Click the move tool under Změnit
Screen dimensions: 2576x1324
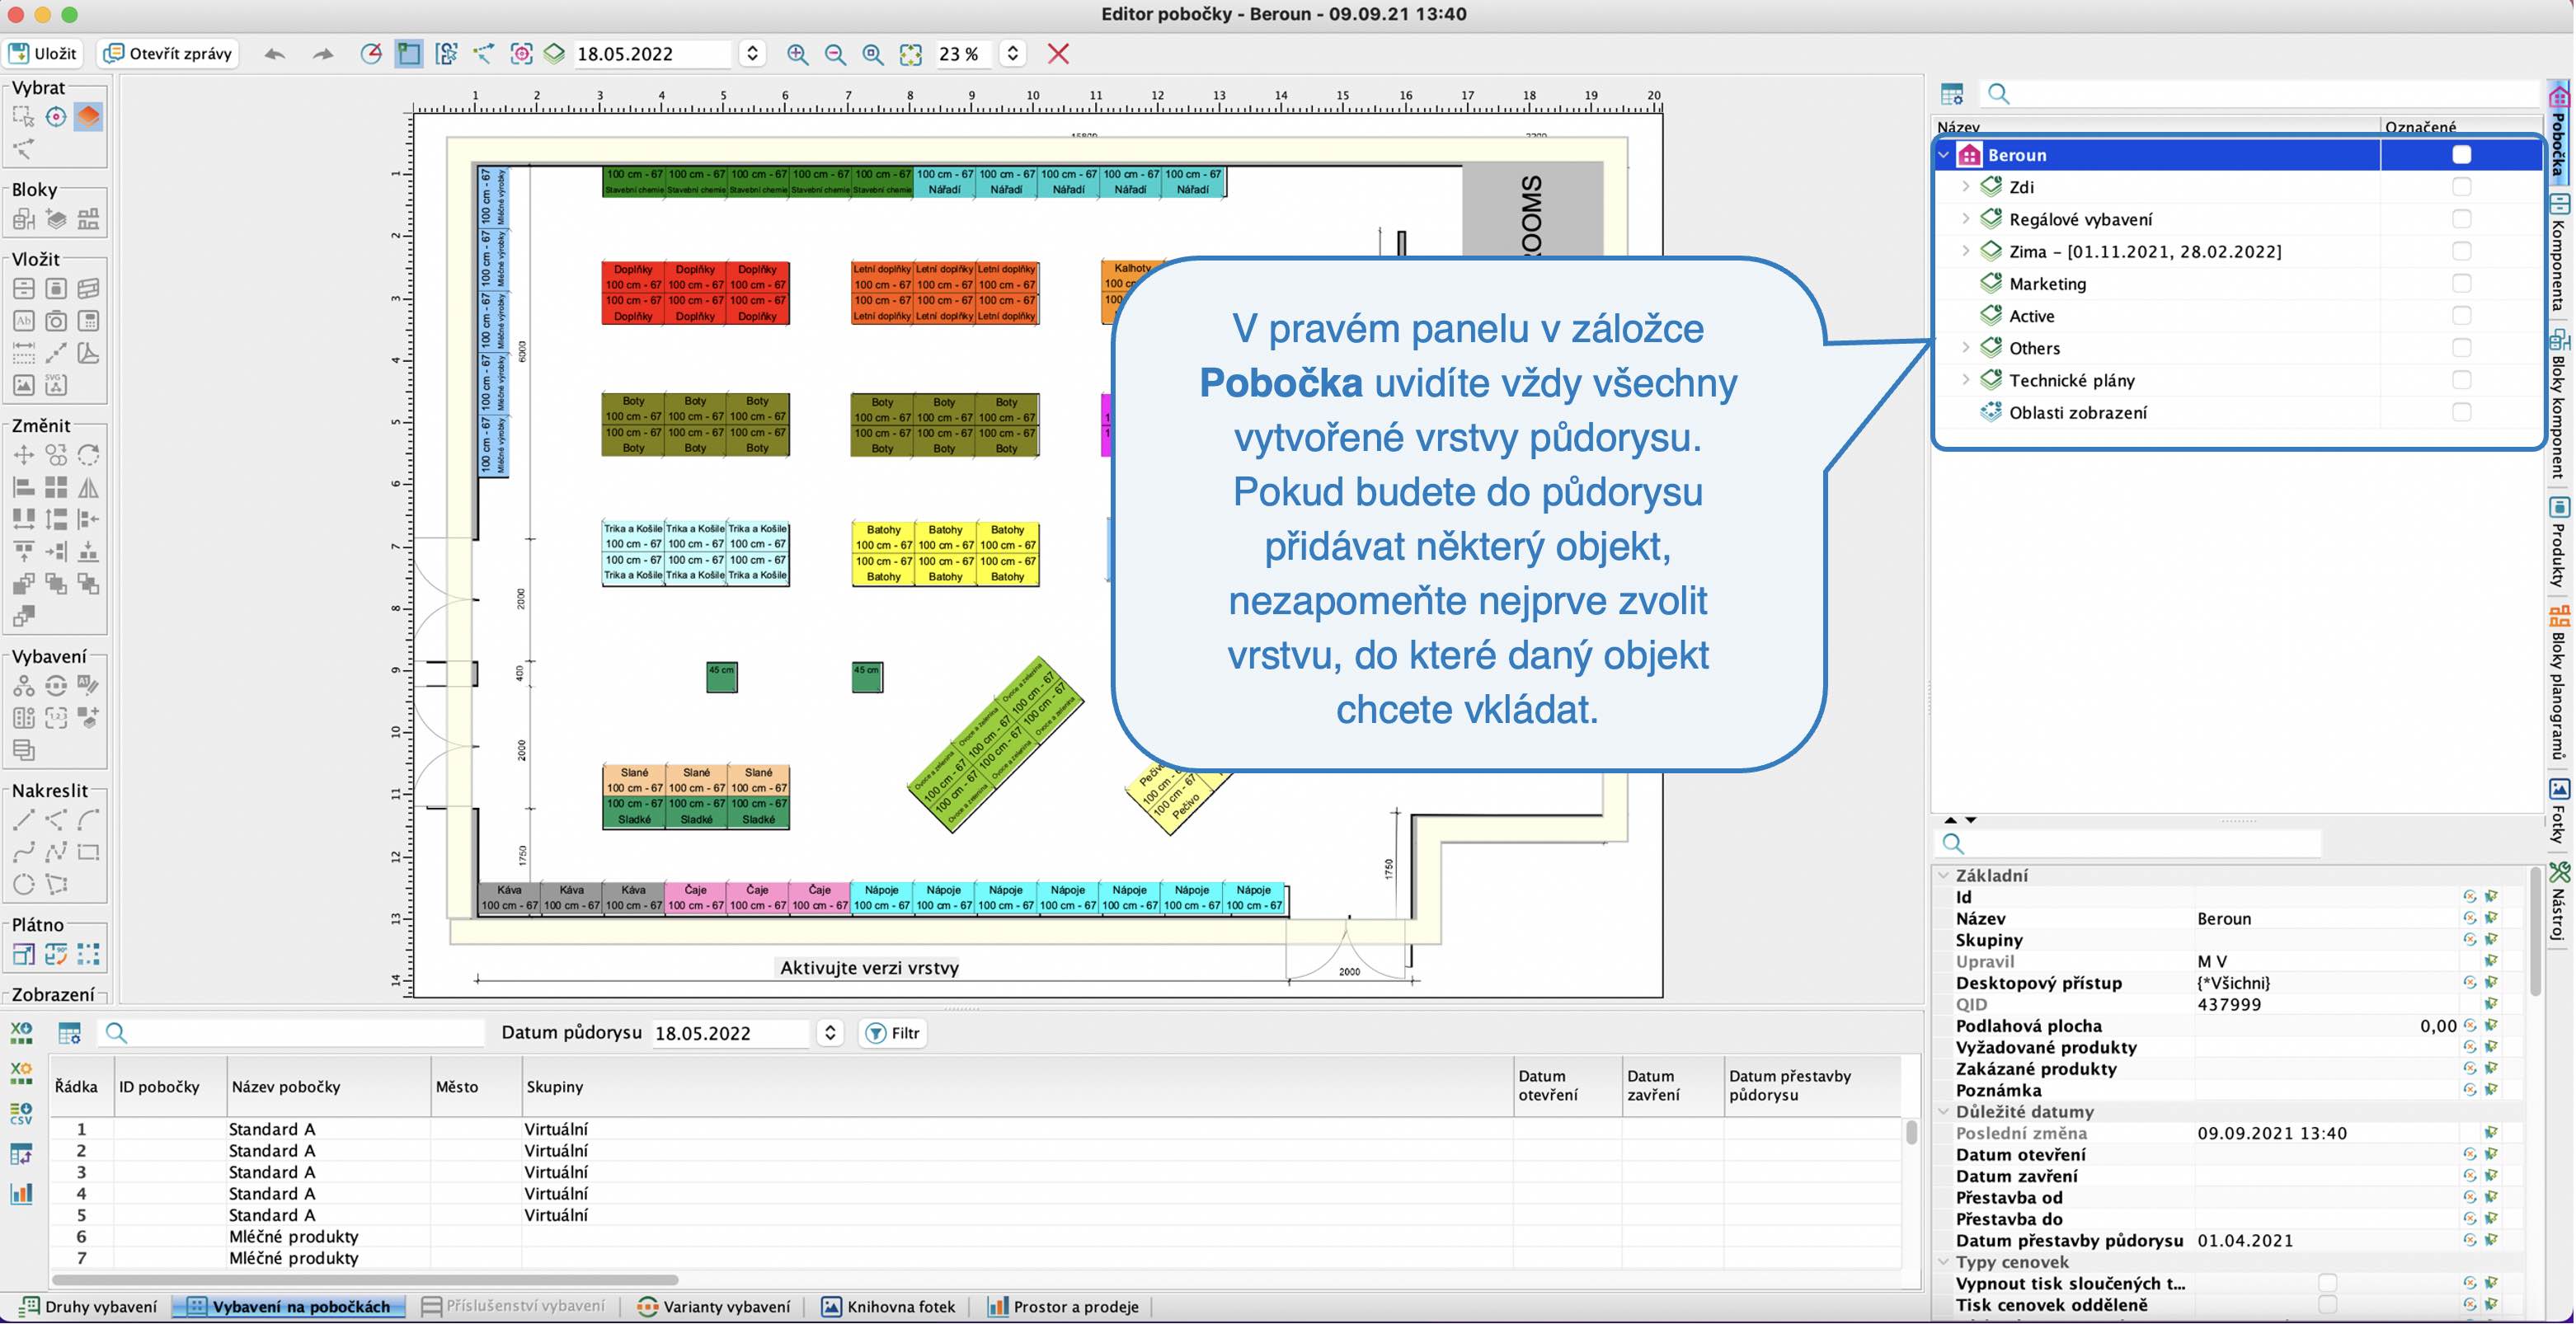tap(23, 455)
